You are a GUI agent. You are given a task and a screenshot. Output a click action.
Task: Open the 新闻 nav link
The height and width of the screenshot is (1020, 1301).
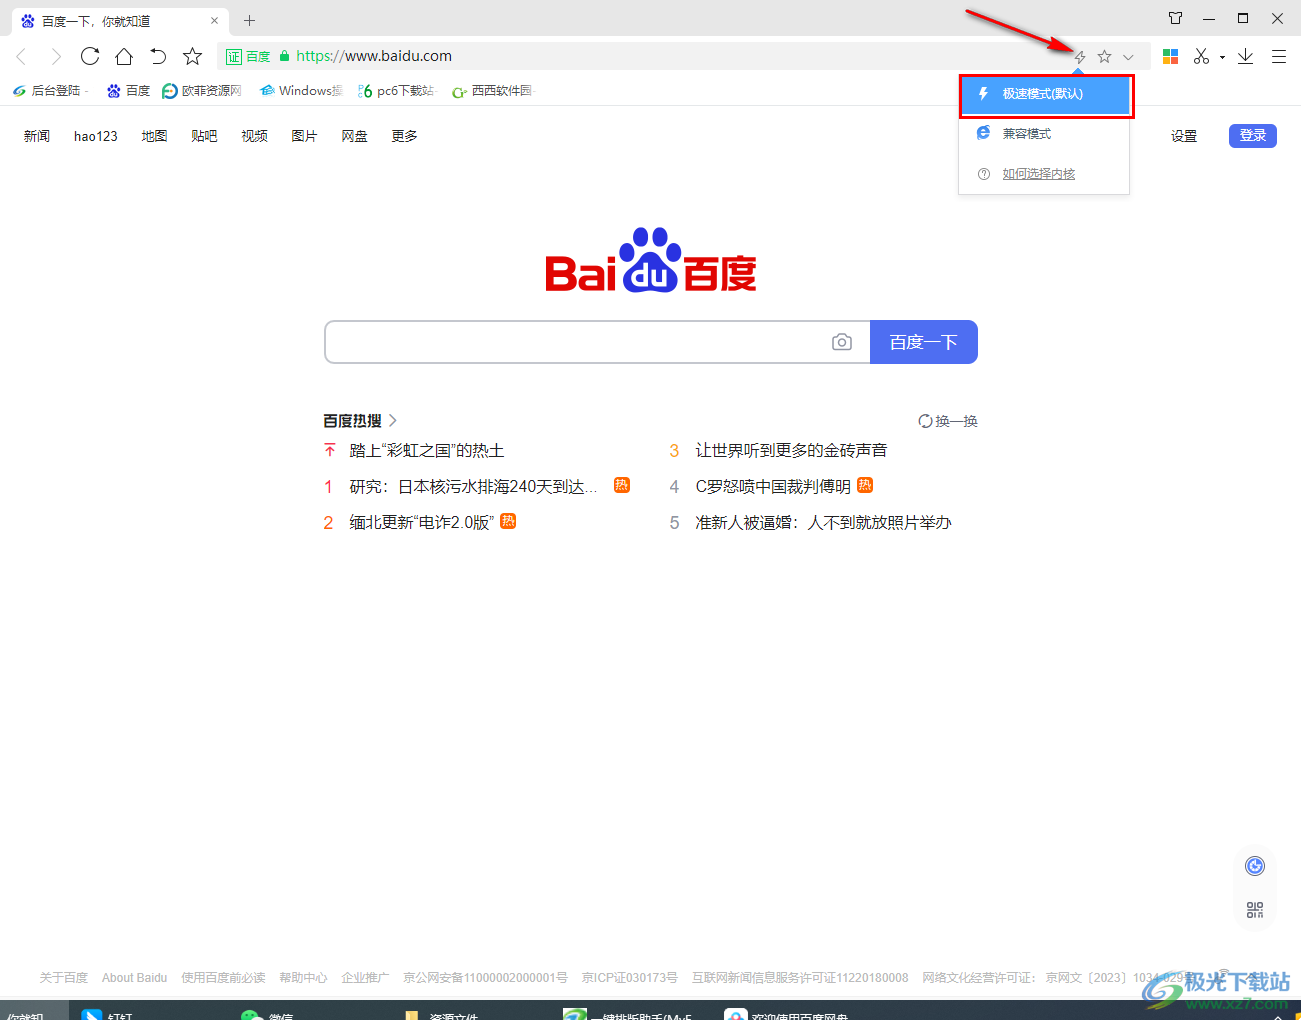(x=37, y=136)
